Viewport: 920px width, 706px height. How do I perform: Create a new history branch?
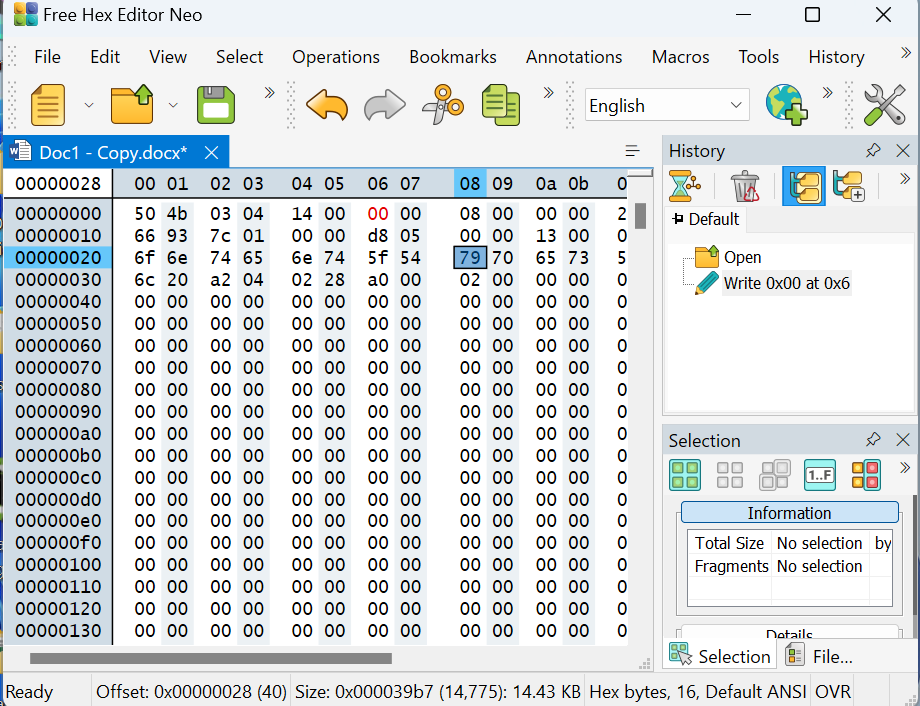click(849, 186)
